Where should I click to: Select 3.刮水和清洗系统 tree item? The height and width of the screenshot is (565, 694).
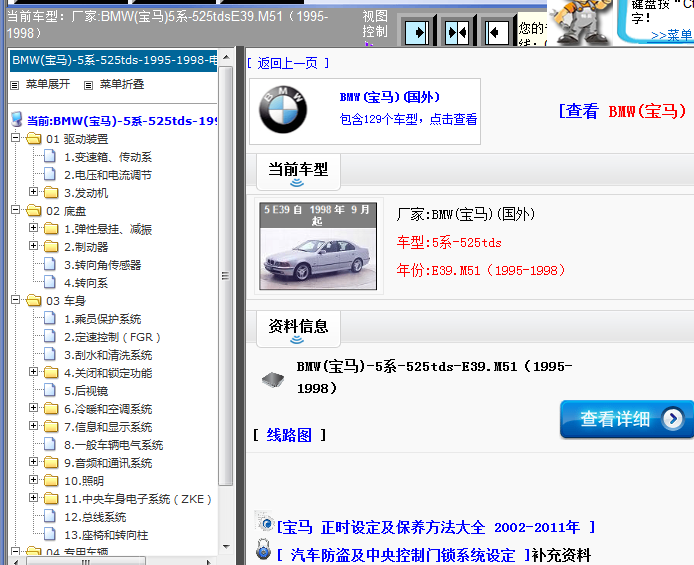coord(108,355)
